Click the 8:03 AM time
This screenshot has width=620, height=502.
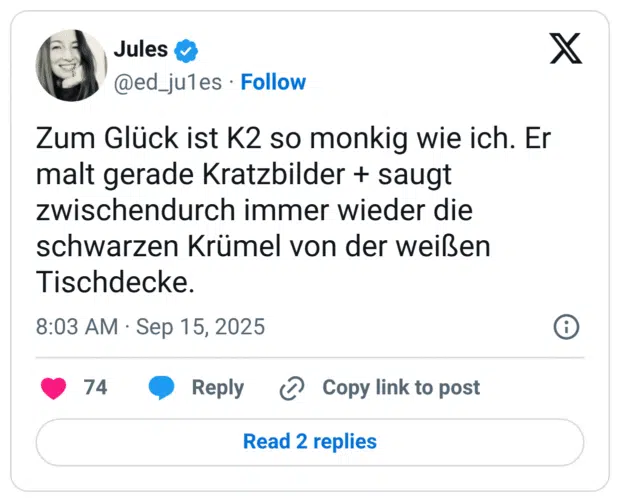pos(76,328)
